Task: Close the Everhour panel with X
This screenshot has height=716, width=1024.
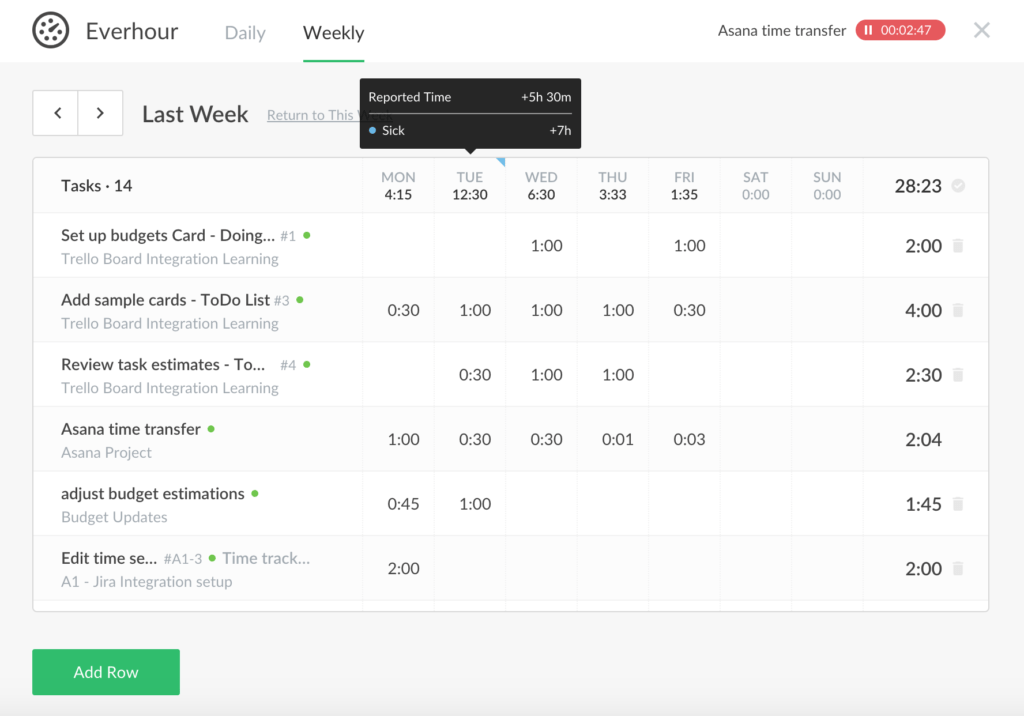Action: (981, 30)
